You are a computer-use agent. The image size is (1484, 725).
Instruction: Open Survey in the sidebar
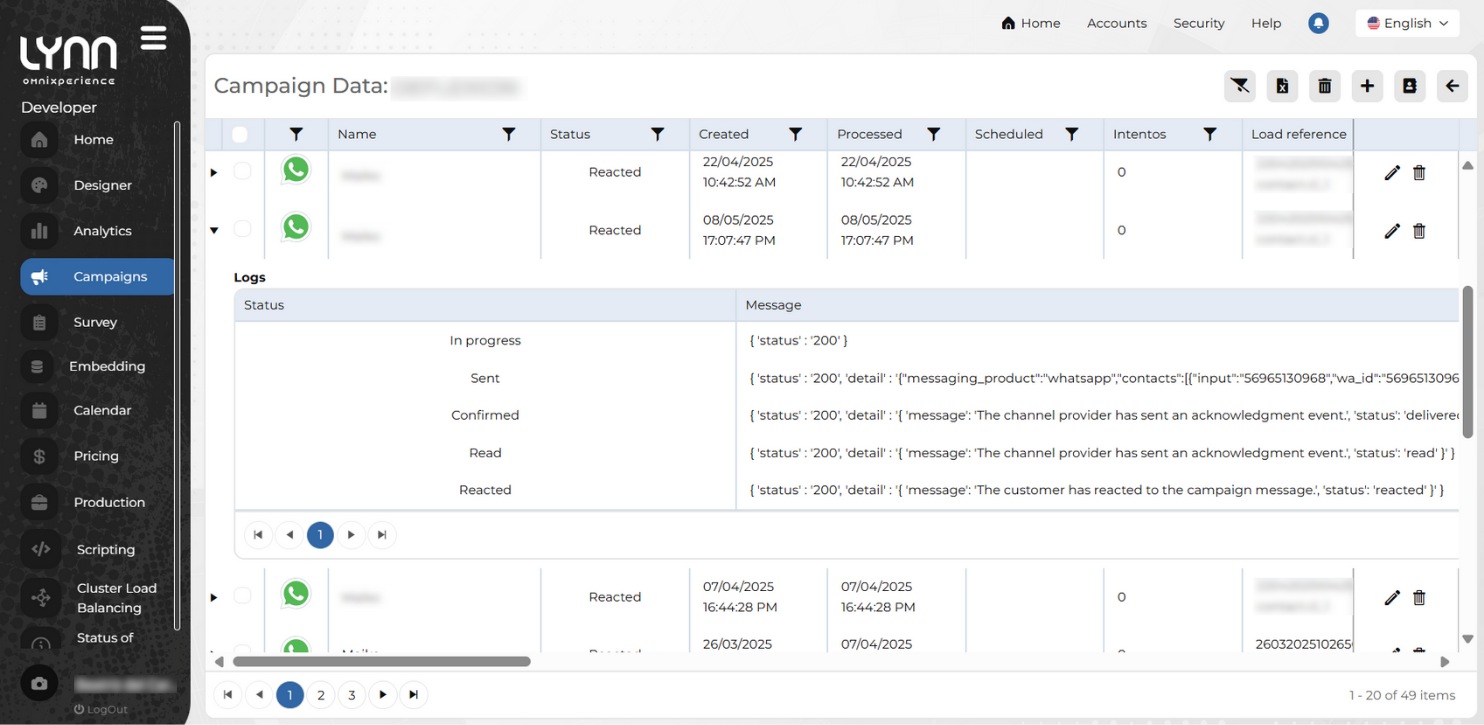(x=97, y=322)
